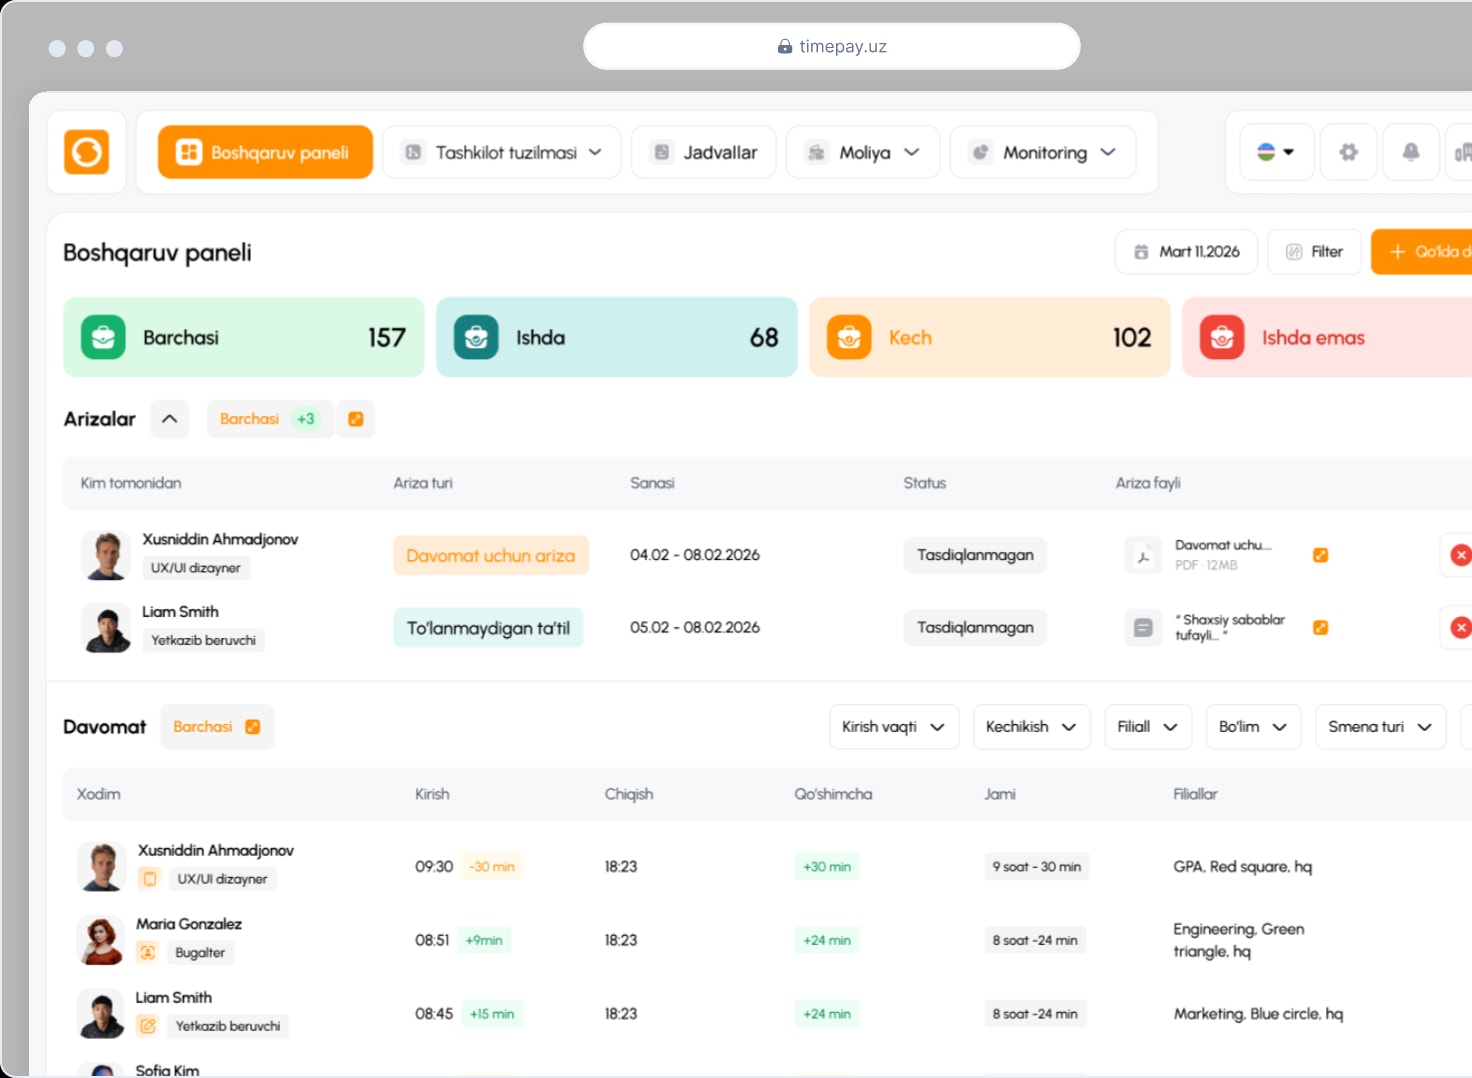Click the Davomat uchun ariza tag
The width and height of the screenshot is (1472, 1078).
tap(491, 555)
